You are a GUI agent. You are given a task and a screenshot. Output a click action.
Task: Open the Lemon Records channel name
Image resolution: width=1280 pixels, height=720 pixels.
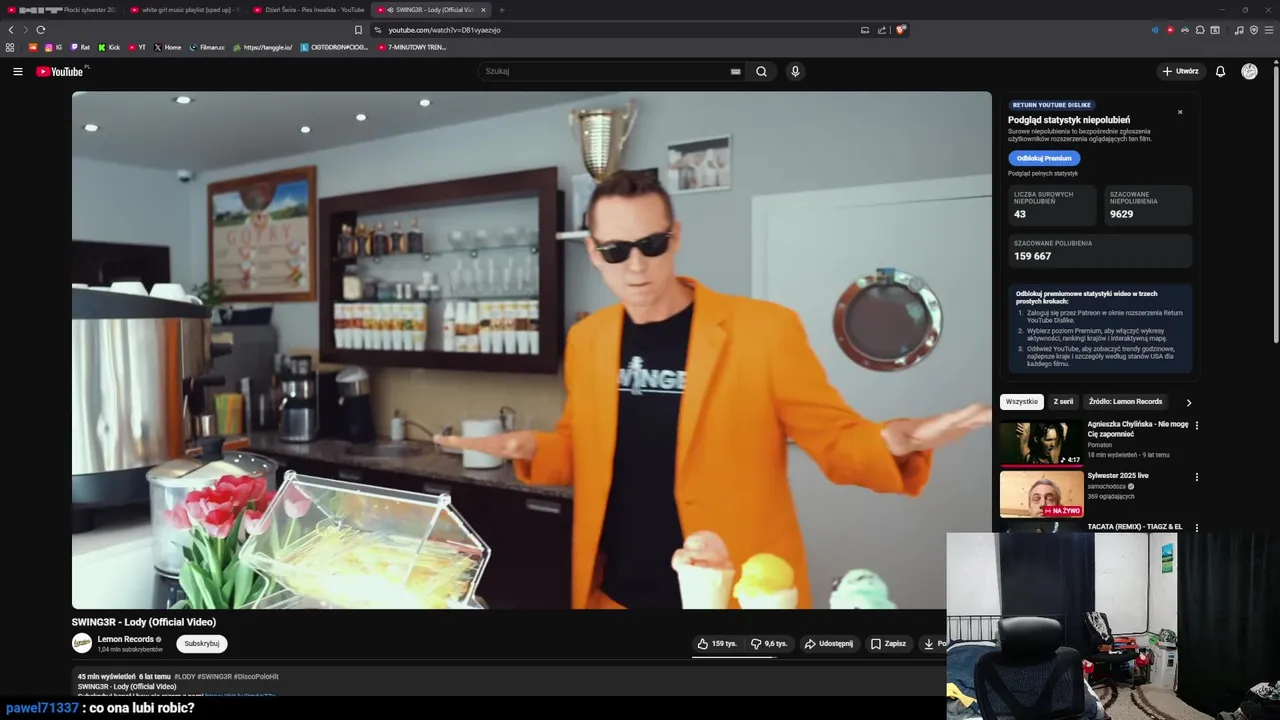pos(126,639)
